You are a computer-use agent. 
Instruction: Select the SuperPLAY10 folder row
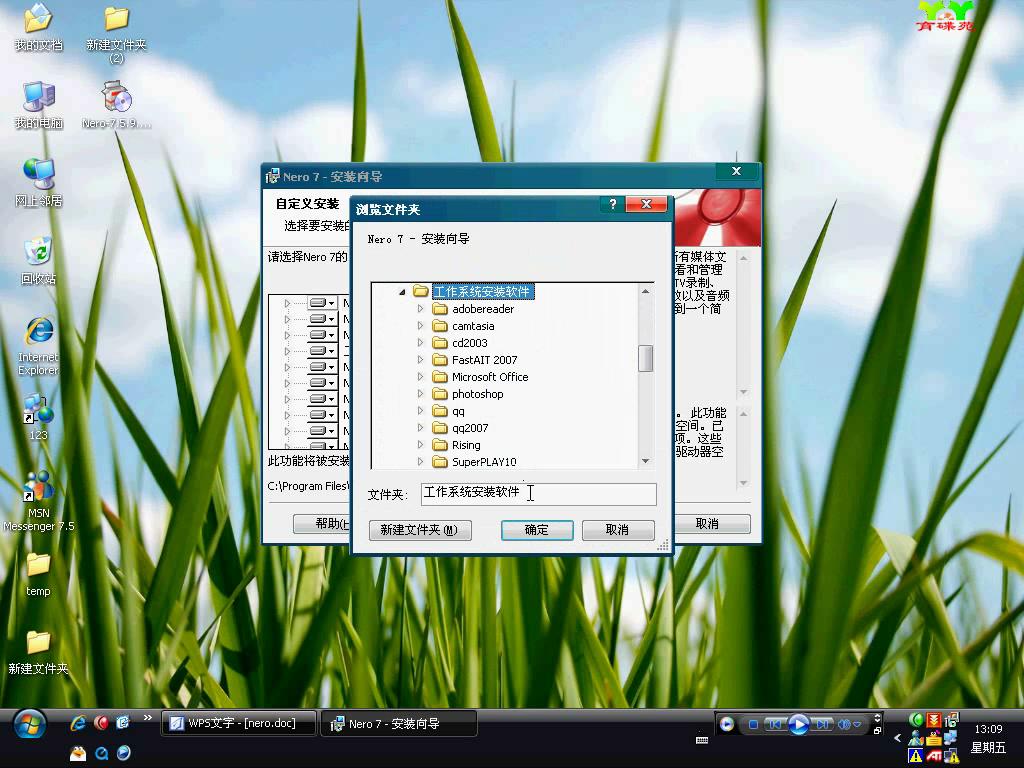point(475,462)
